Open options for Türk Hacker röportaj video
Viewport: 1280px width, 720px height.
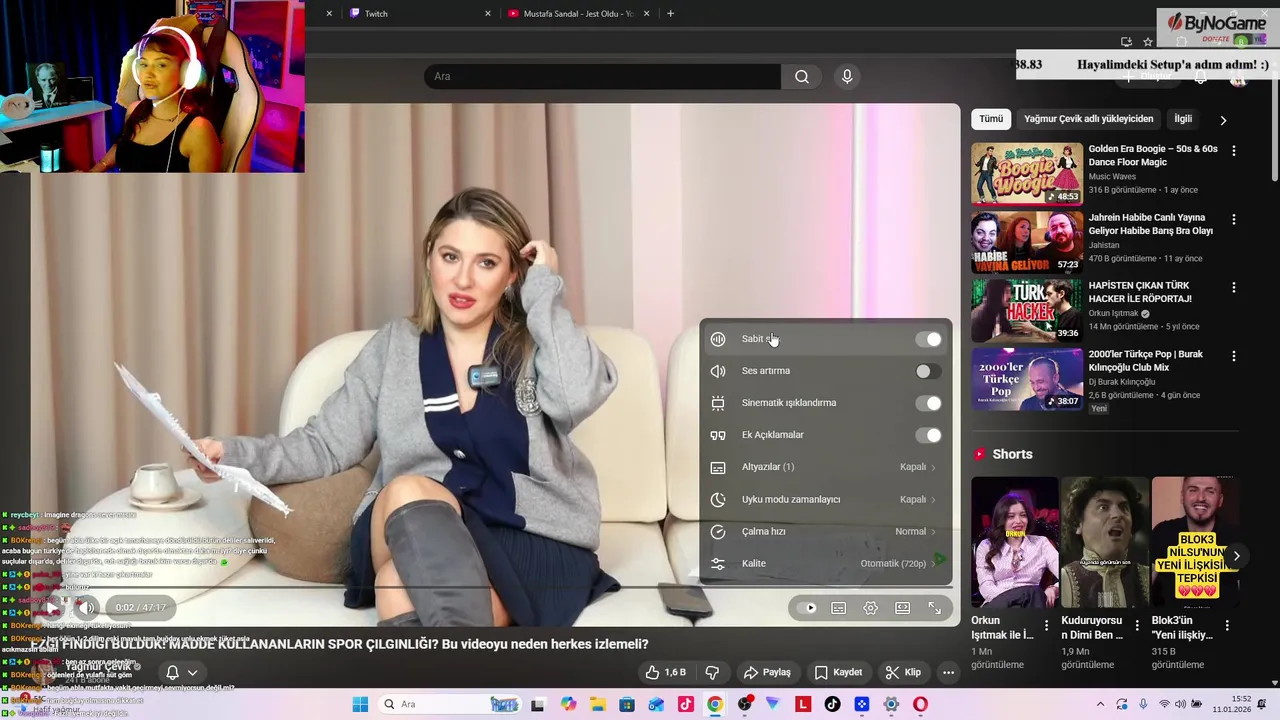point(1233,287)
